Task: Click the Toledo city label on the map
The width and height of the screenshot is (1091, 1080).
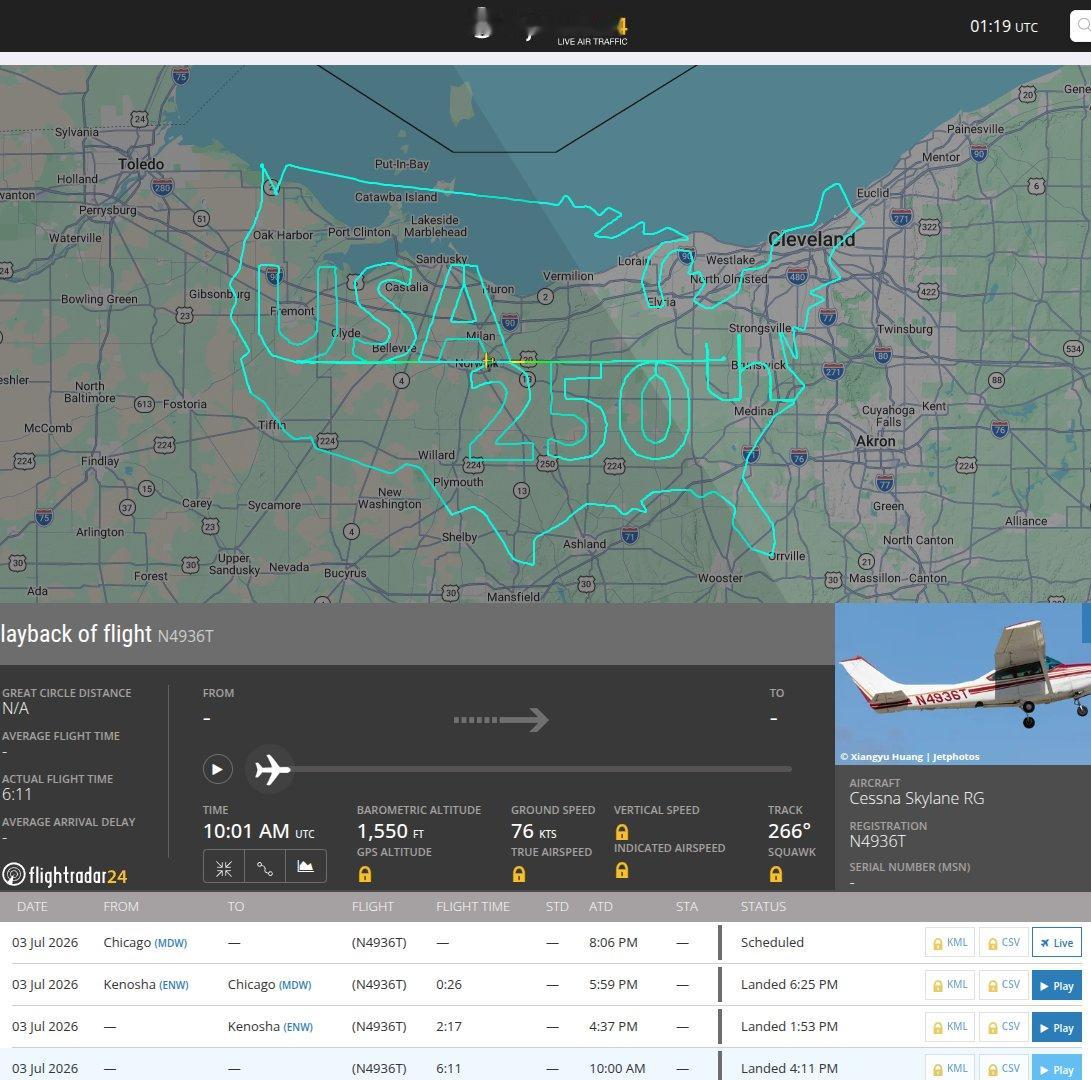Action: tap(141, 164)
